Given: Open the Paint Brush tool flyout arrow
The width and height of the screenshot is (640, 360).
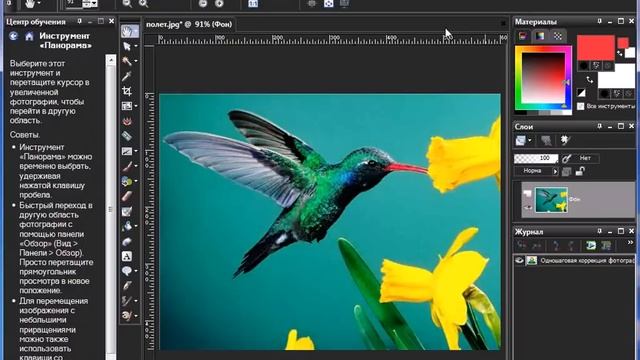Looking at the screenshot, I should [136, 166].
